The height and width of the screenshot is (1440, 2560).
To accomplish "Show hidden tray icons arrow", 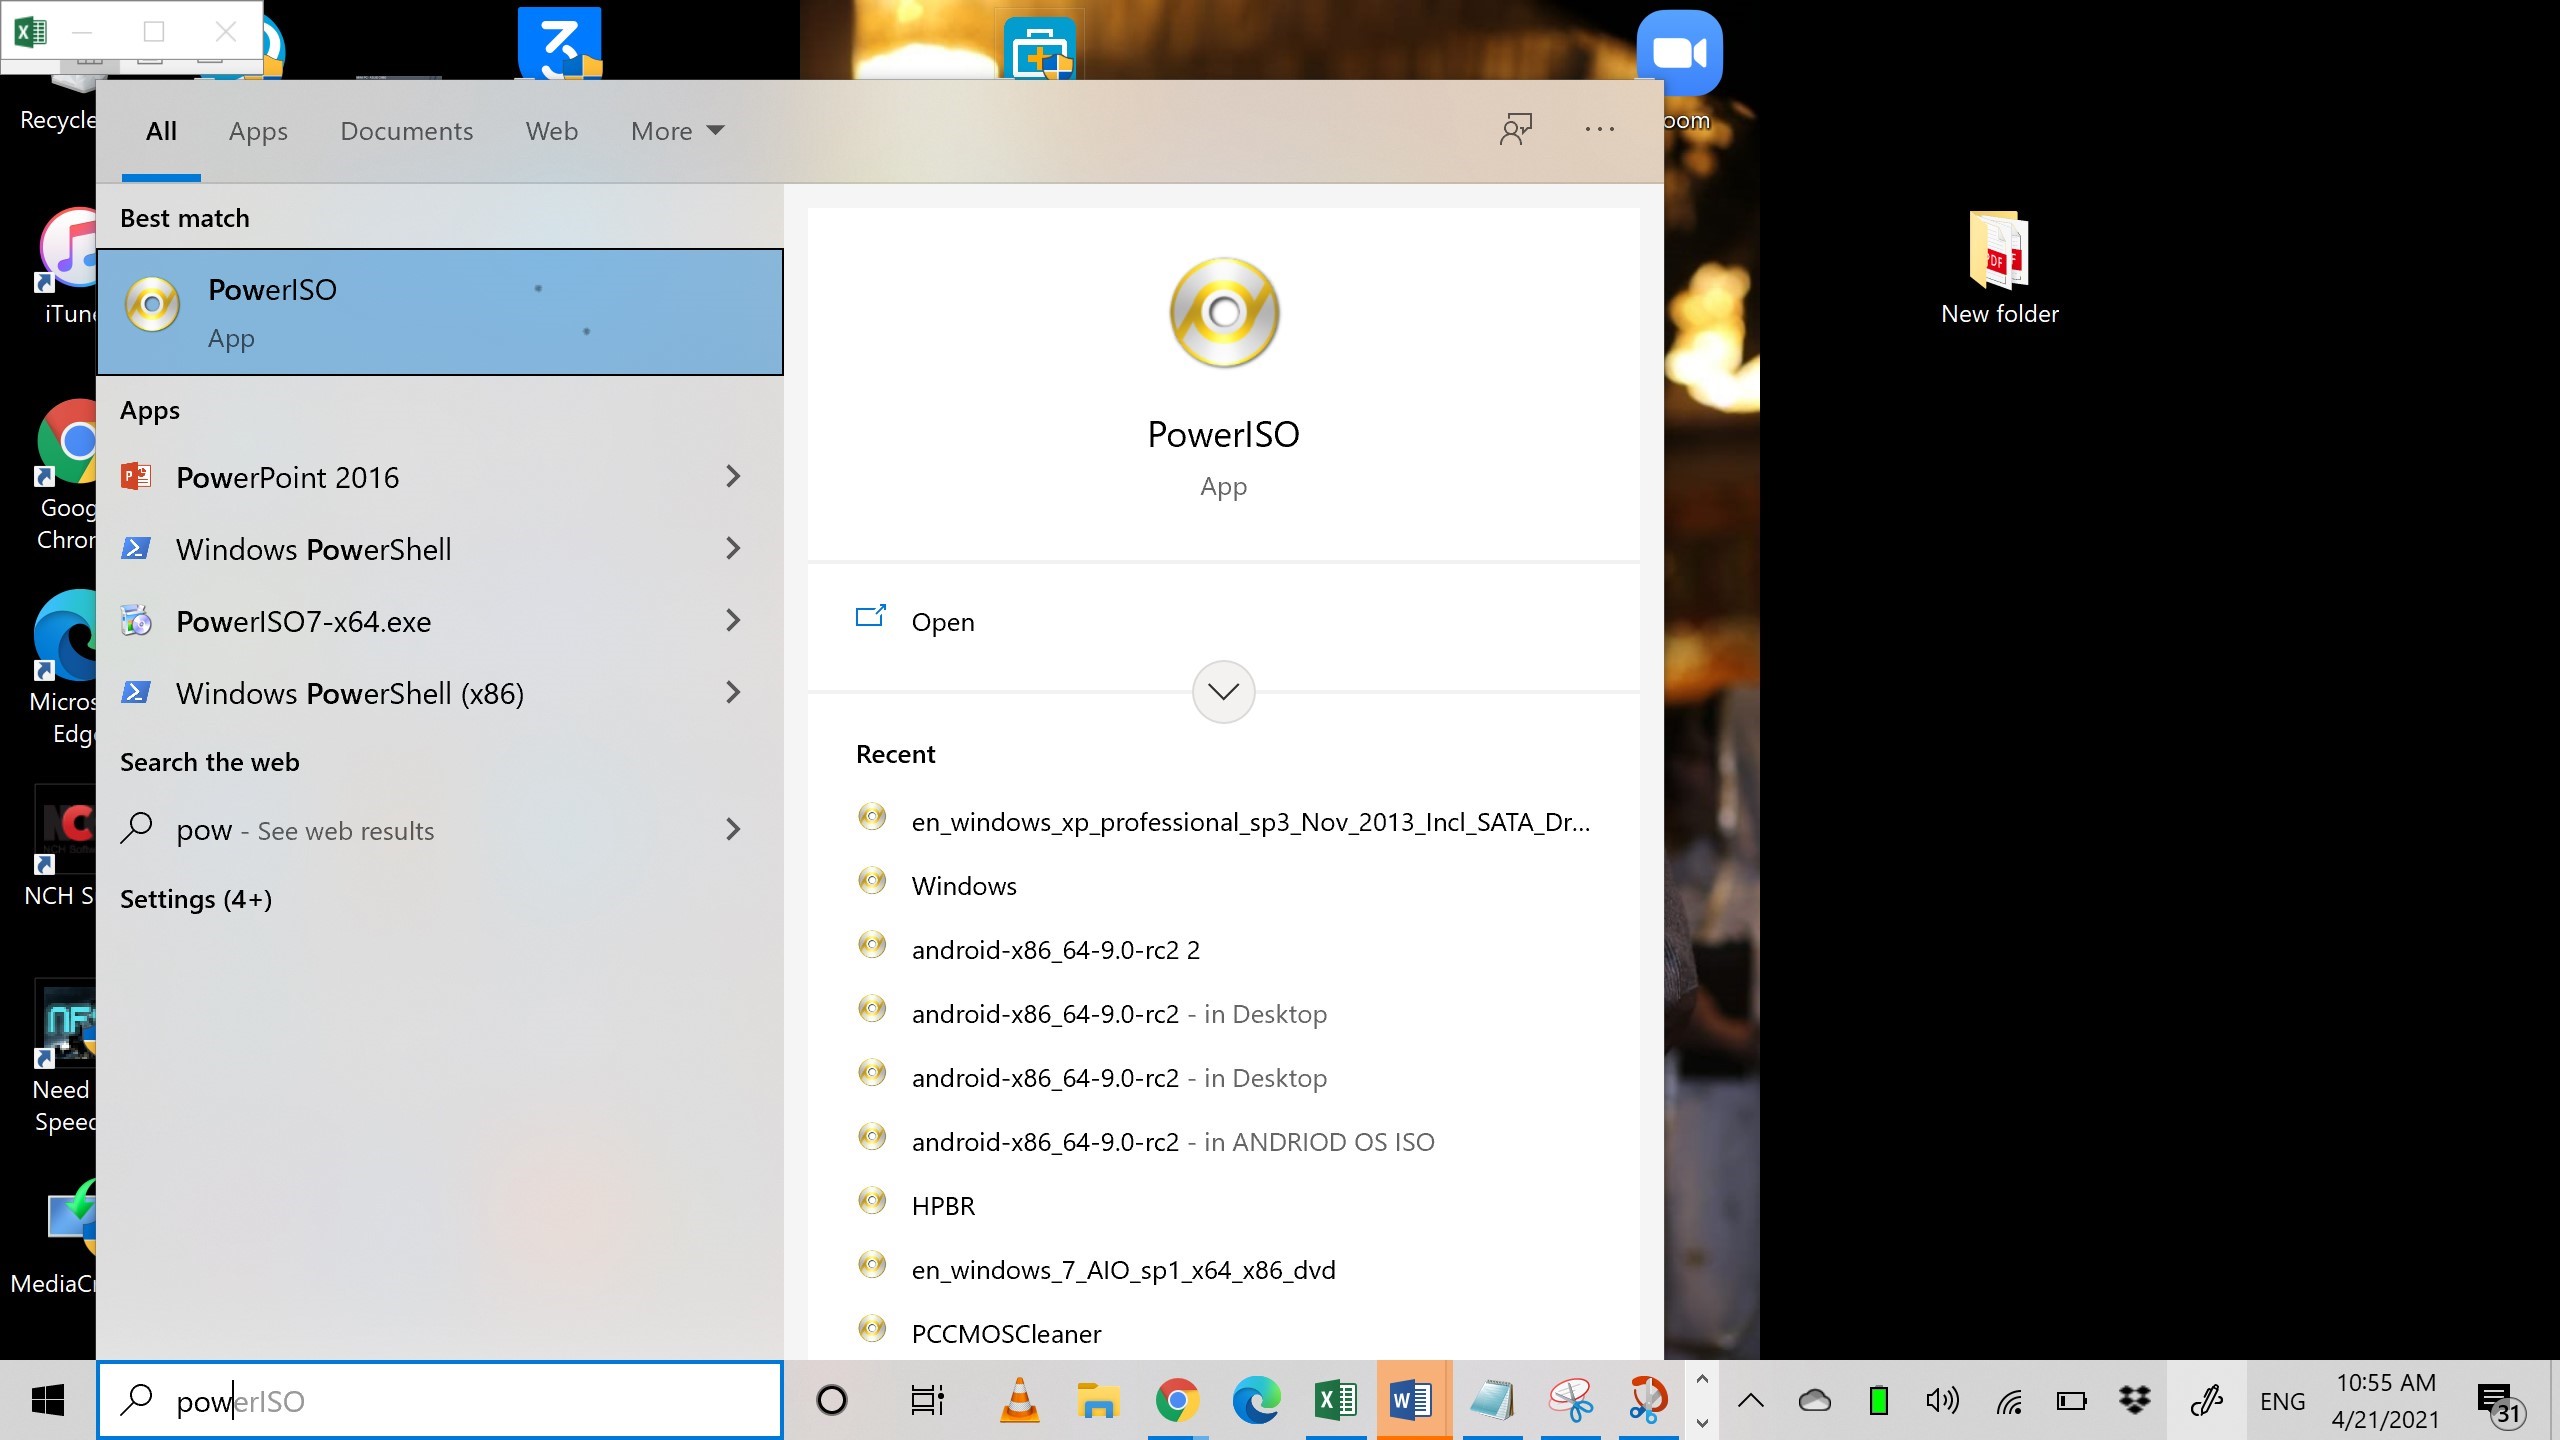I will click(x=1750, y=1400).
